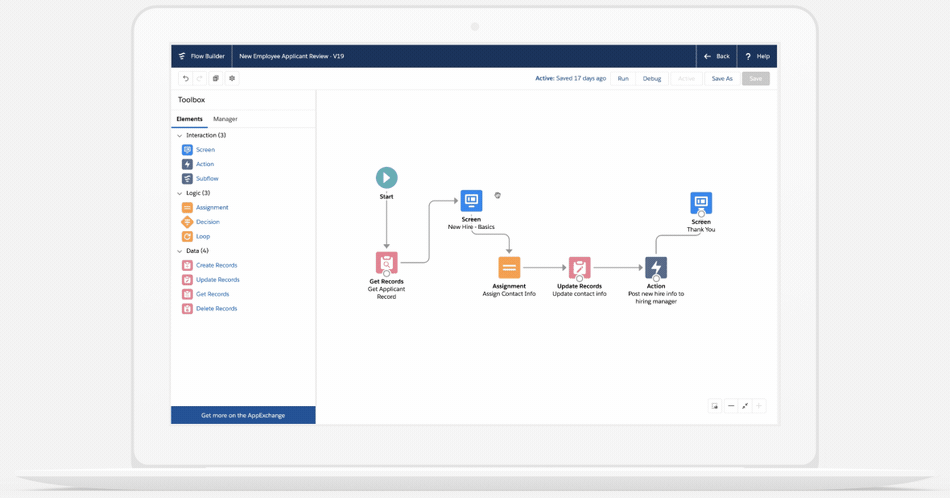Viewport: 950px width, 498px height.
Task: Click the Thank You screen node
Action: [x=701, y=203]
